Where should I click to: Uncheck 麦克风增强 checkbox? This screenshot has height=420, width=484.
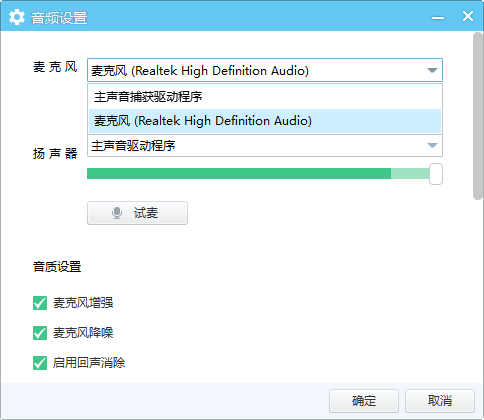click(40, 303)
